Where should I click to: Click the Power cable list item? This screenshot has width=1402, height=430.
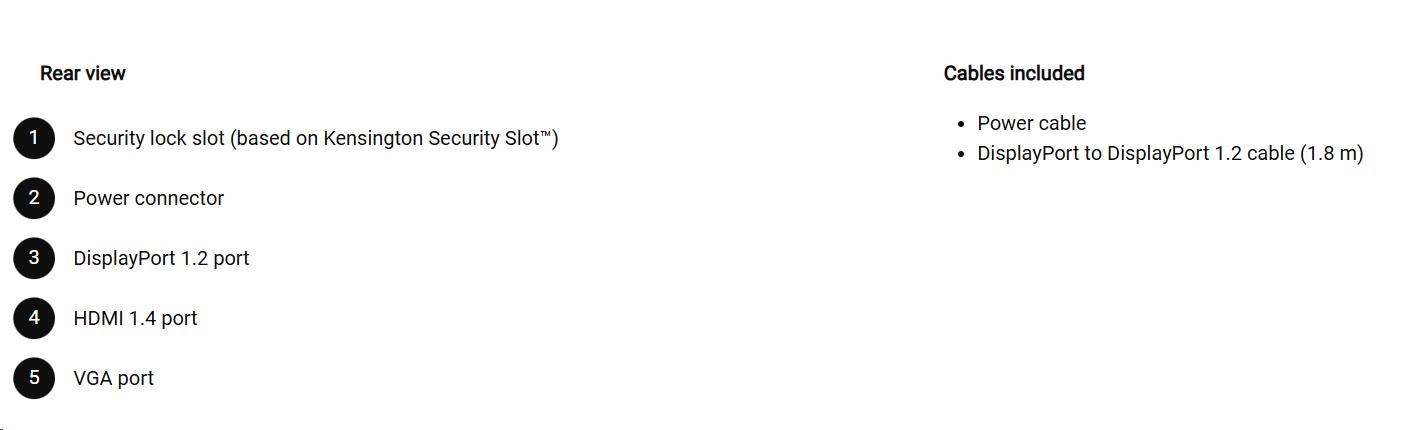(x=1031, y=123)
